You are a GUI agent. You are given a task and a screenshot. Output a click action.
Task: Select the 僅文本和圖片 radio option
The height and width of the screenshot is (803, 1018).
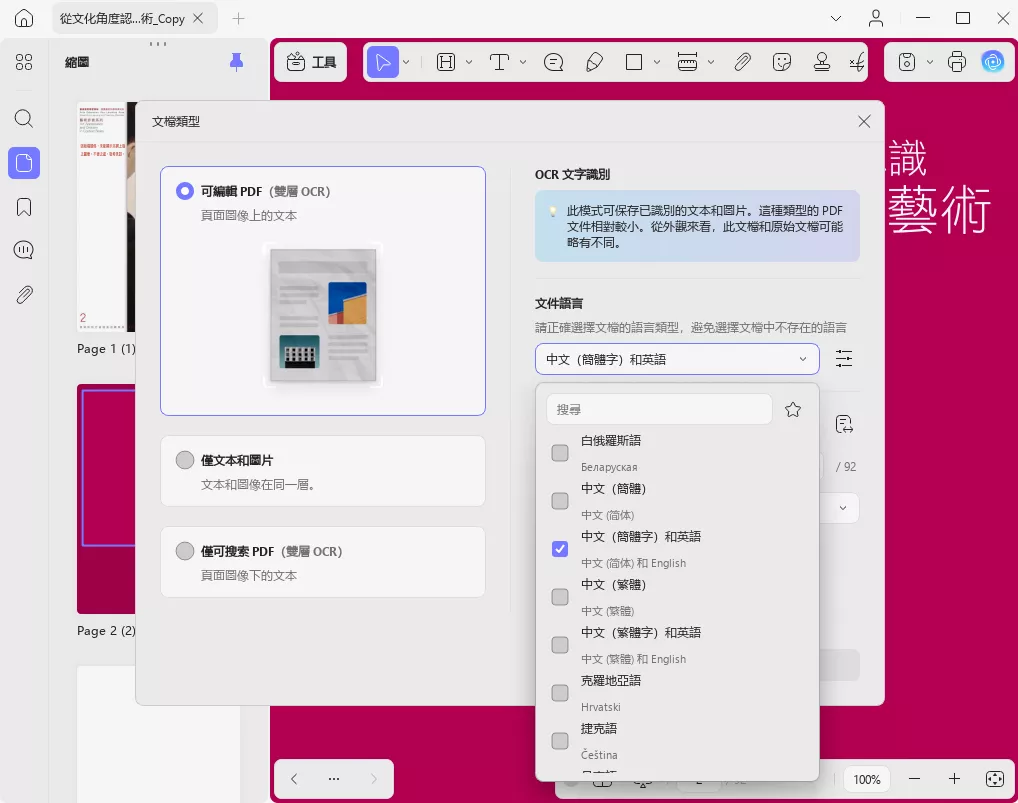point(184,460)
